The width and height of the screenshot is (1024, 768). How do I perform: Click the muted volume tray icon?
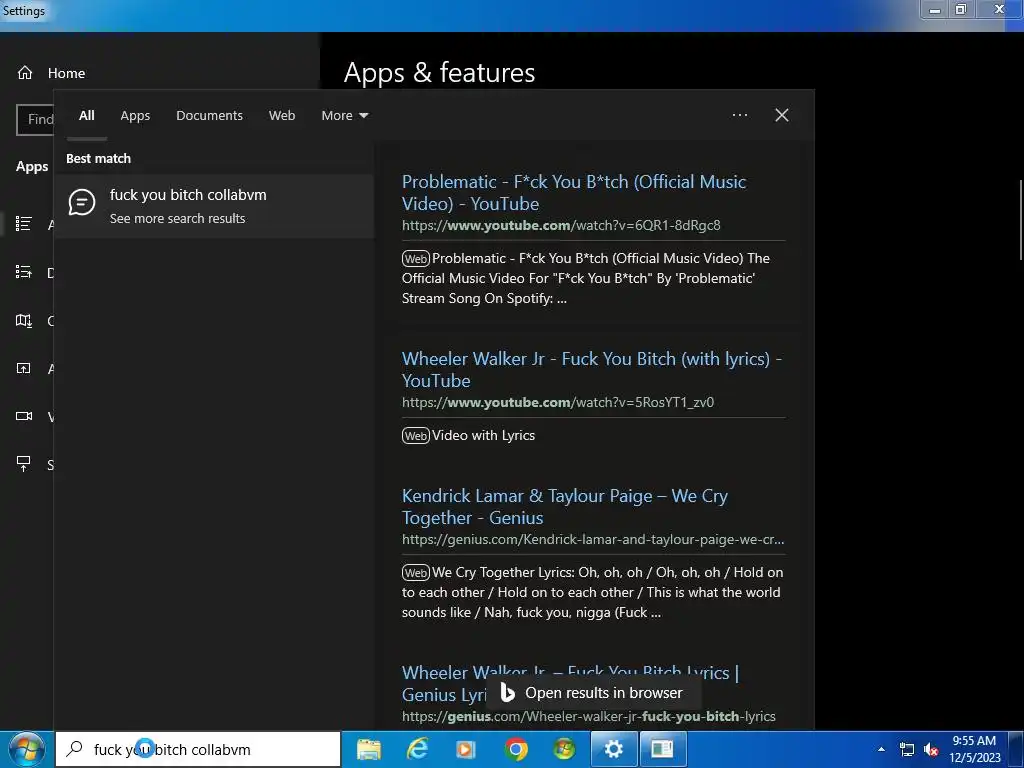[931, 749]
